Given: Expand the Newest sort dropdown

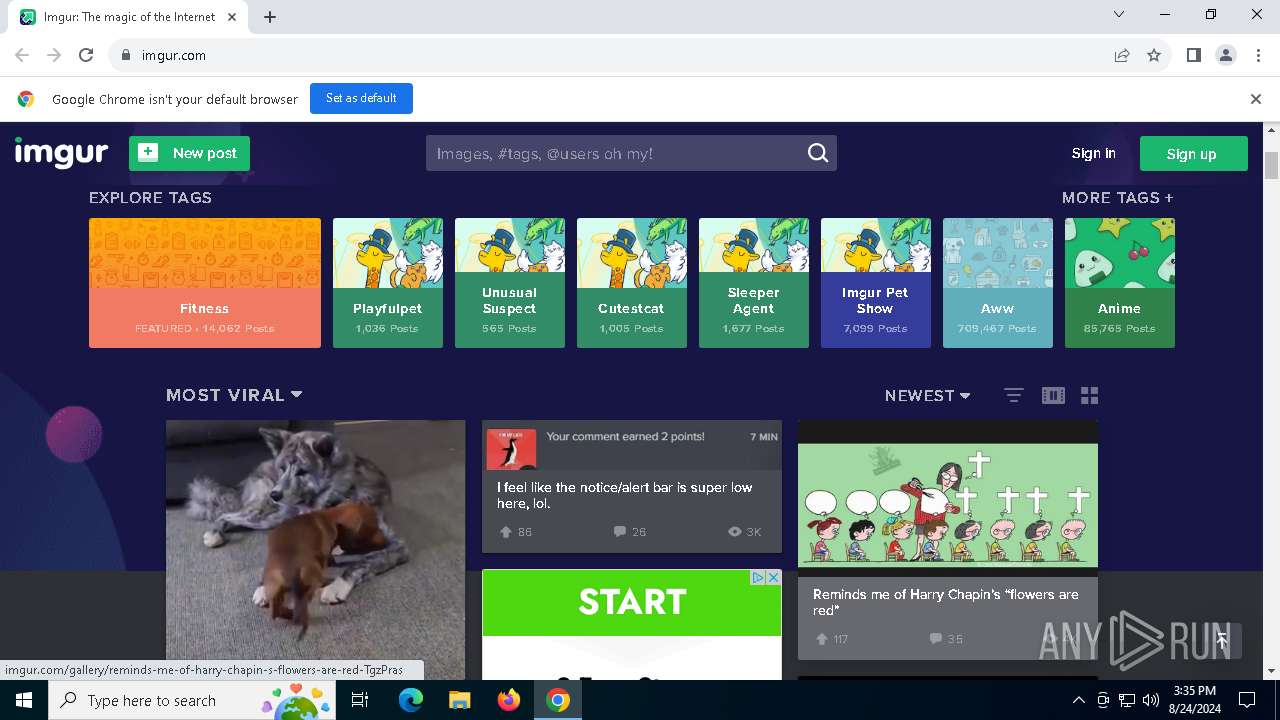Looking at the screenshot, I should click(928, 395).
